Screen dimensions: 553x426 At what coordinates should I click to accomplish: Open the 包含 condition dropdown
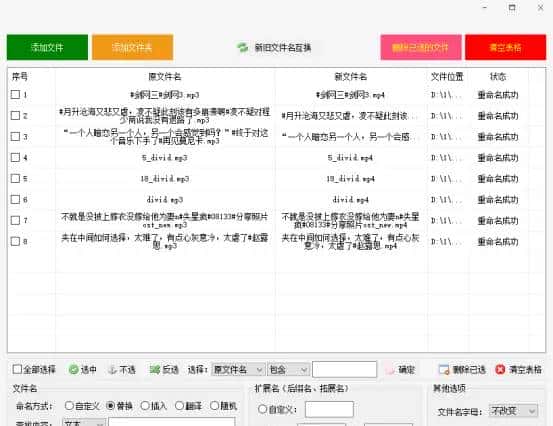click(288, 370)
